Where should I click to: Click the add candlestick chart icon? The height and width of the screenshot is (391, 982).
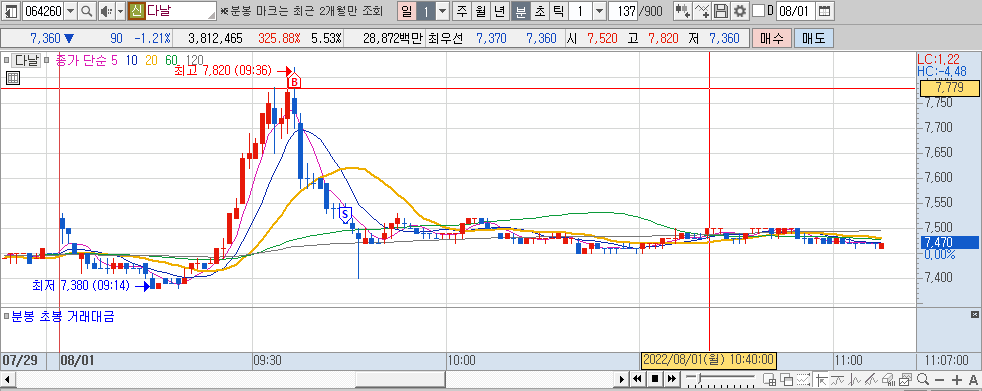(683, 11)
